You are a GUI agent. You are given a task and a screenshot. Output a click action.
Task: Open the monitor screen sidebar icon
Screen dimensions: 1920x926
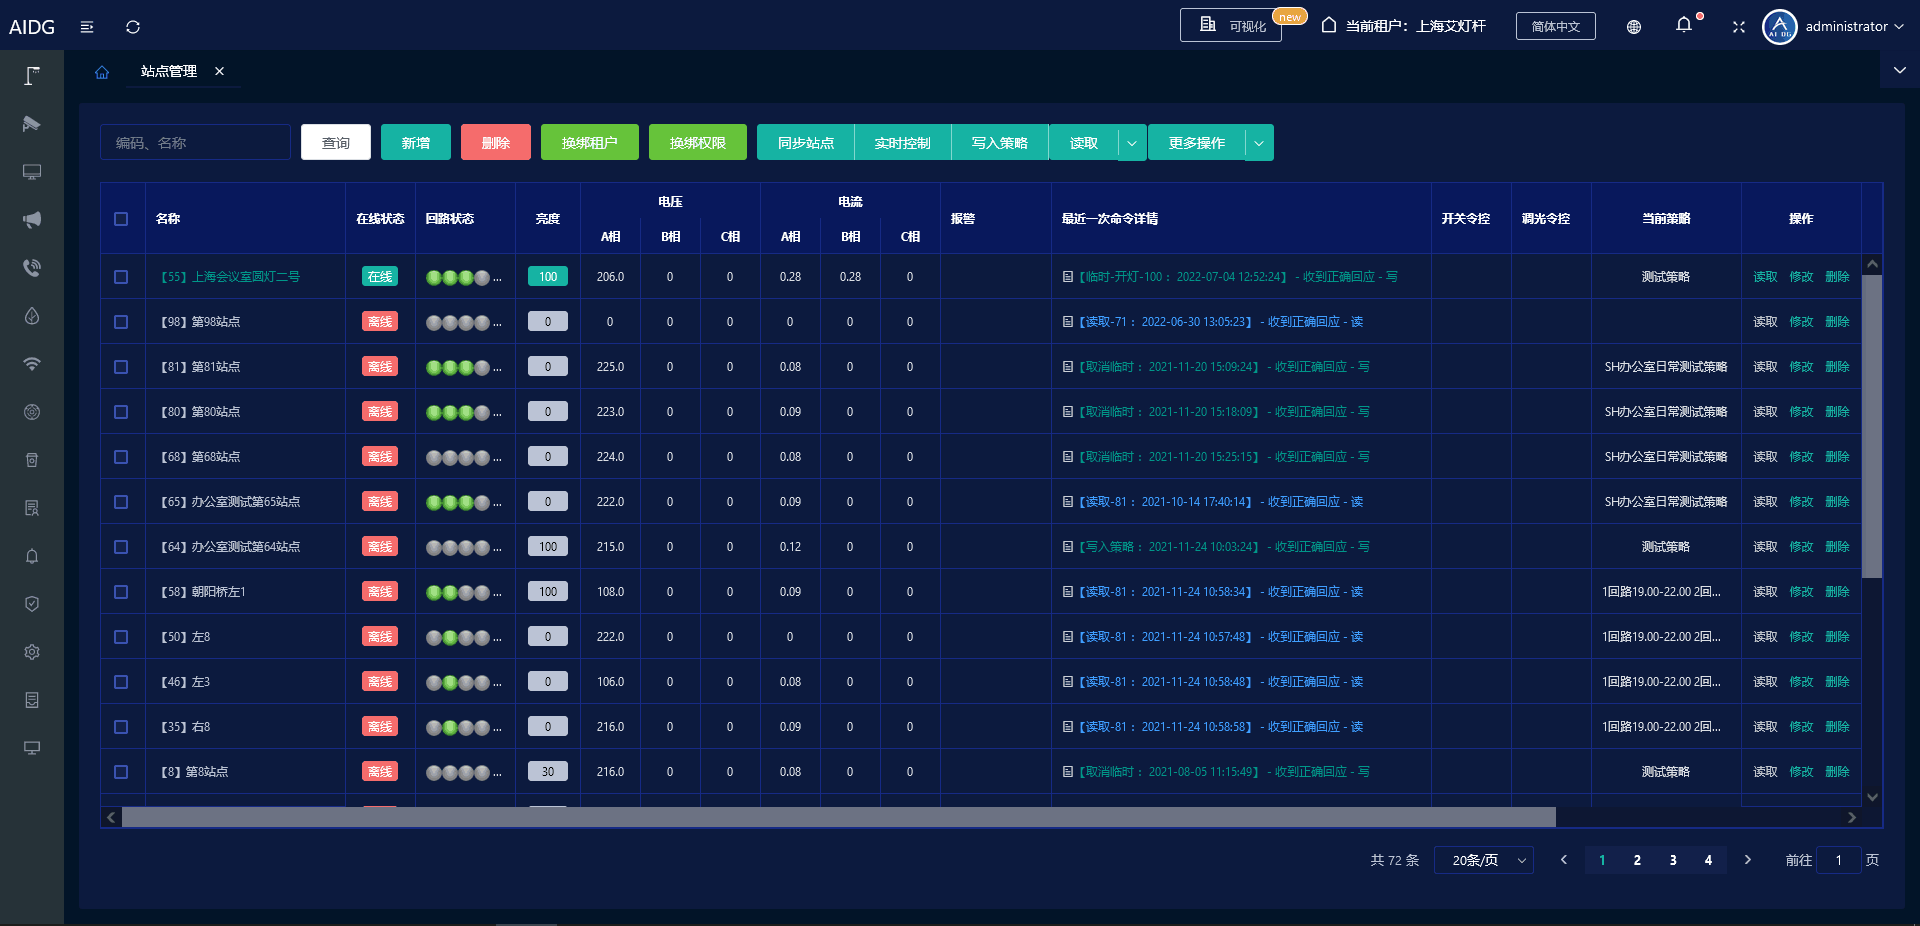click(x=32, y=172)
